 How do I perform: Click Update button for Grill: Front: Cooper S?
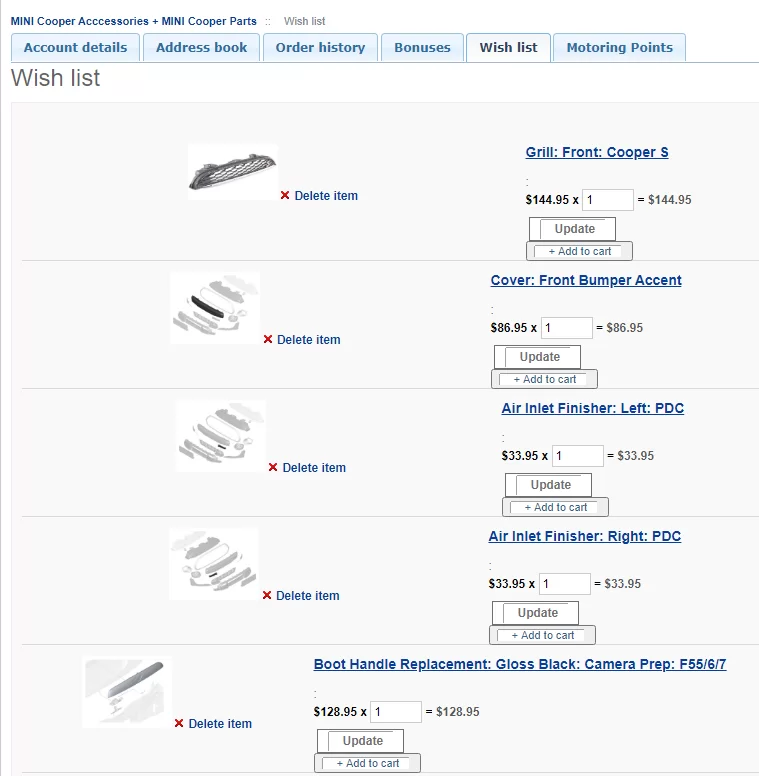pyautogui.click(x=574, y=229)
